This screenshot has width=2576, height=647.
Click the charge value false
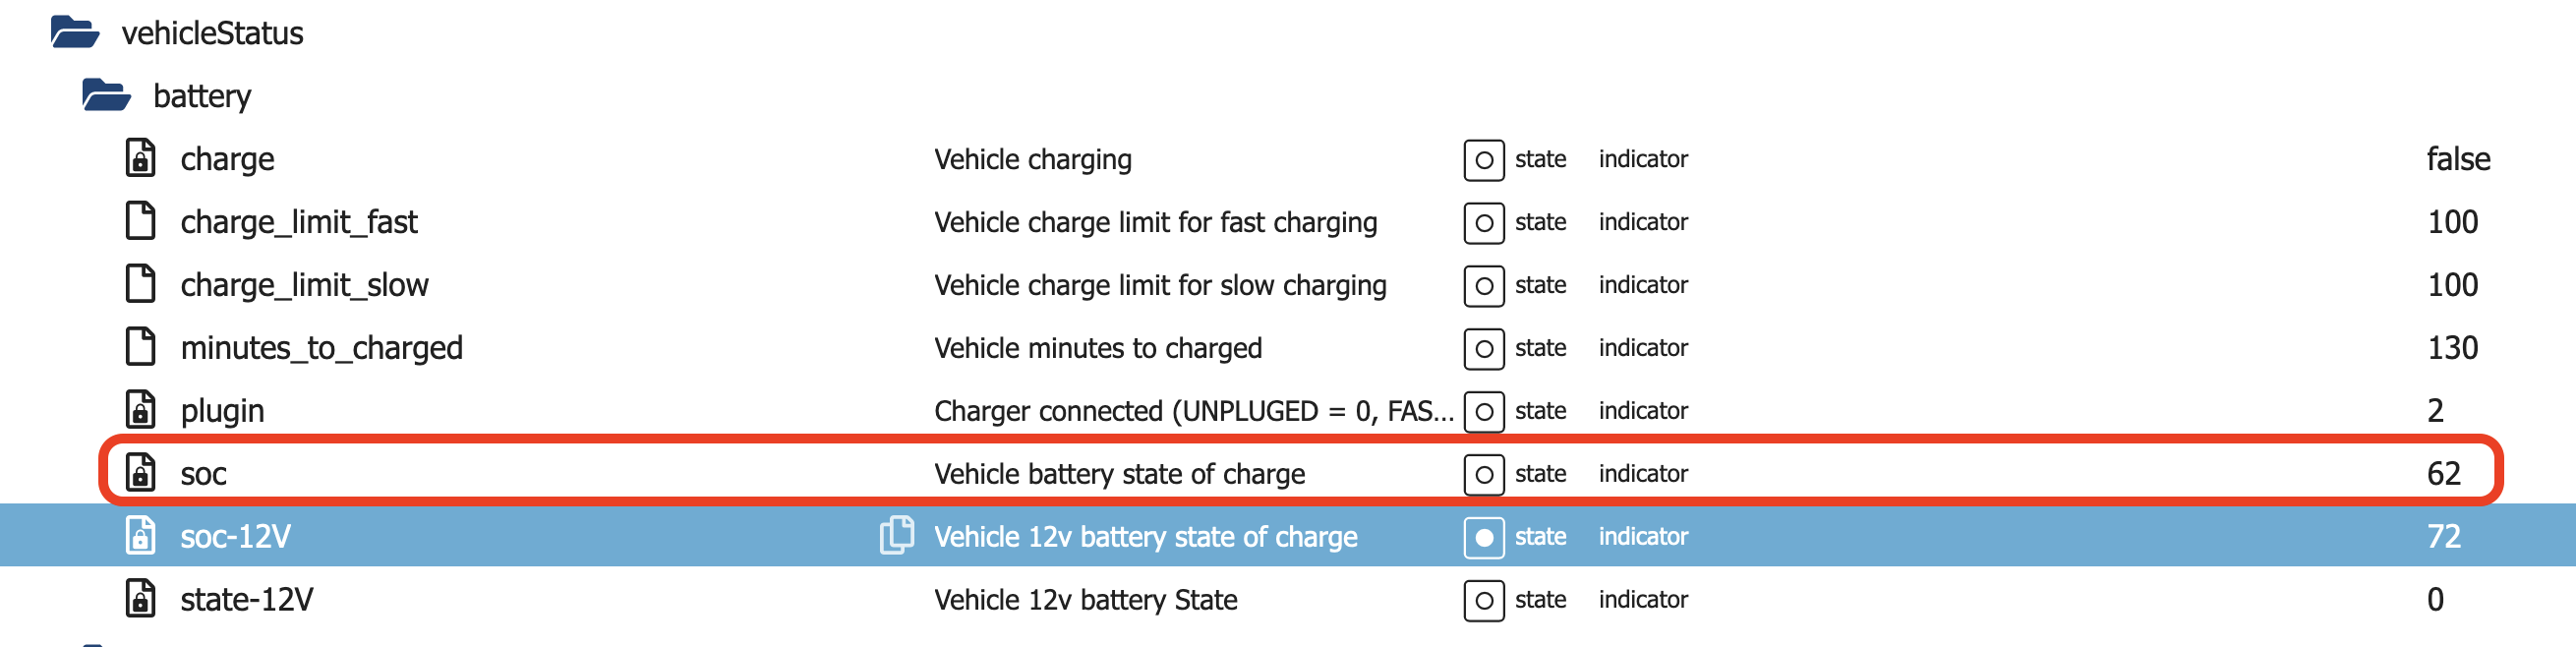coord(2458,160)
